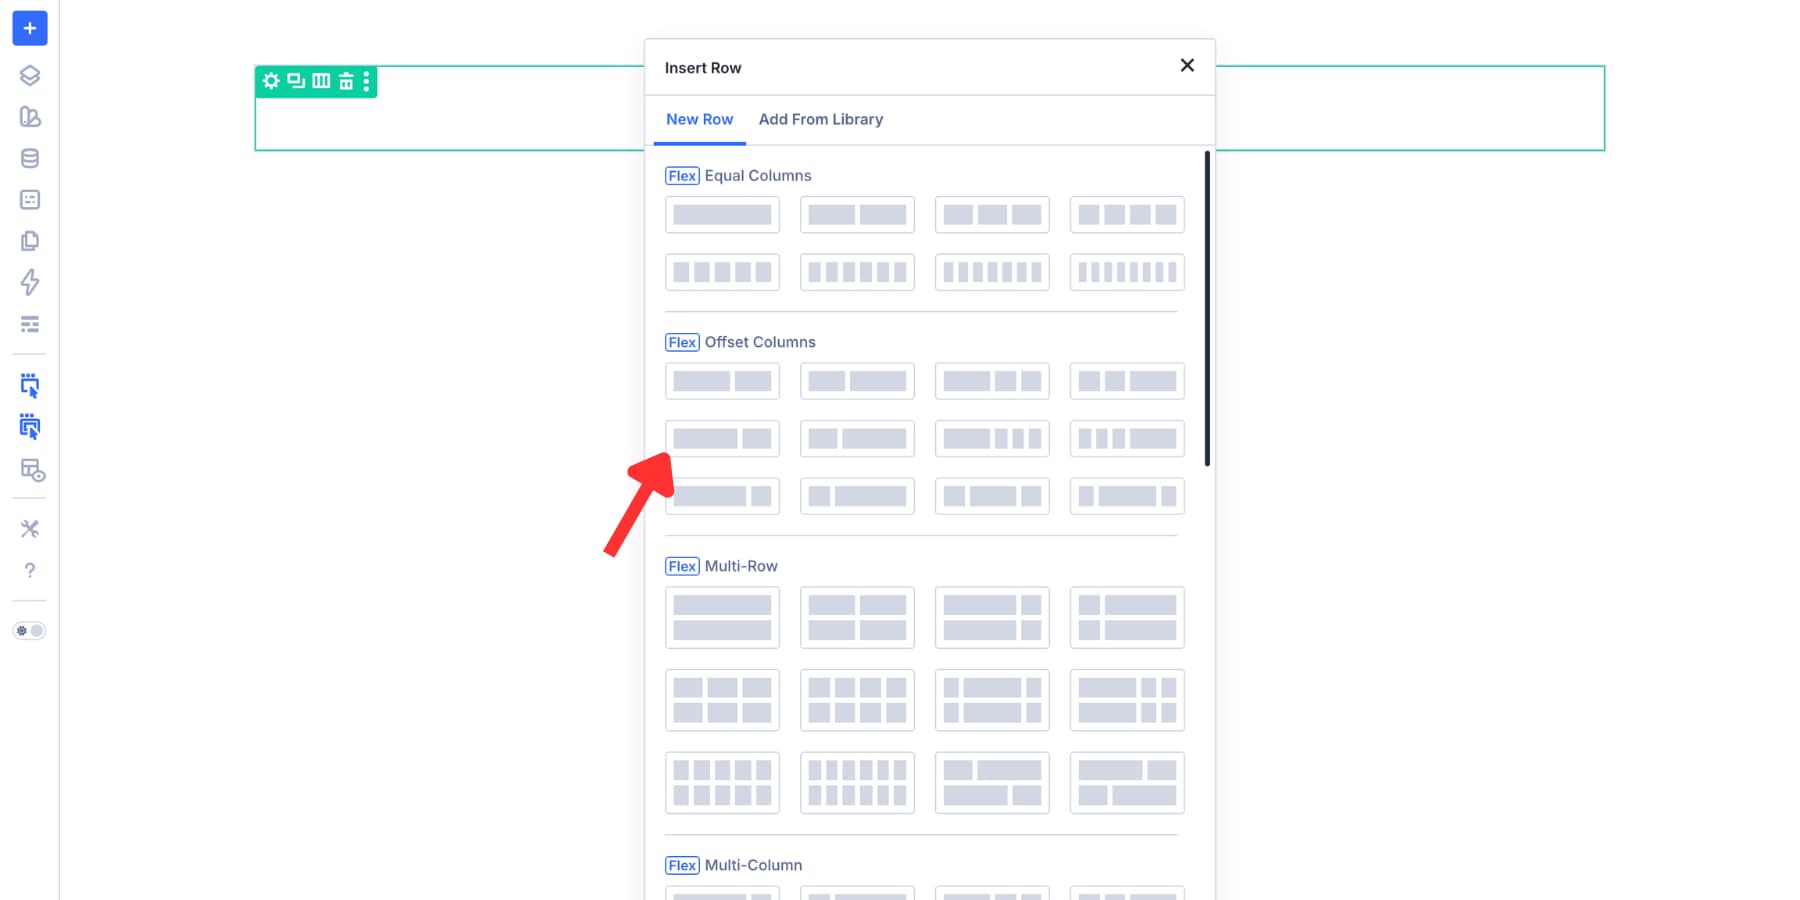The width and height of the screenshot is (1800, 900).
Task: Insert the four equal columns layout
Action: click(1127, 214)
